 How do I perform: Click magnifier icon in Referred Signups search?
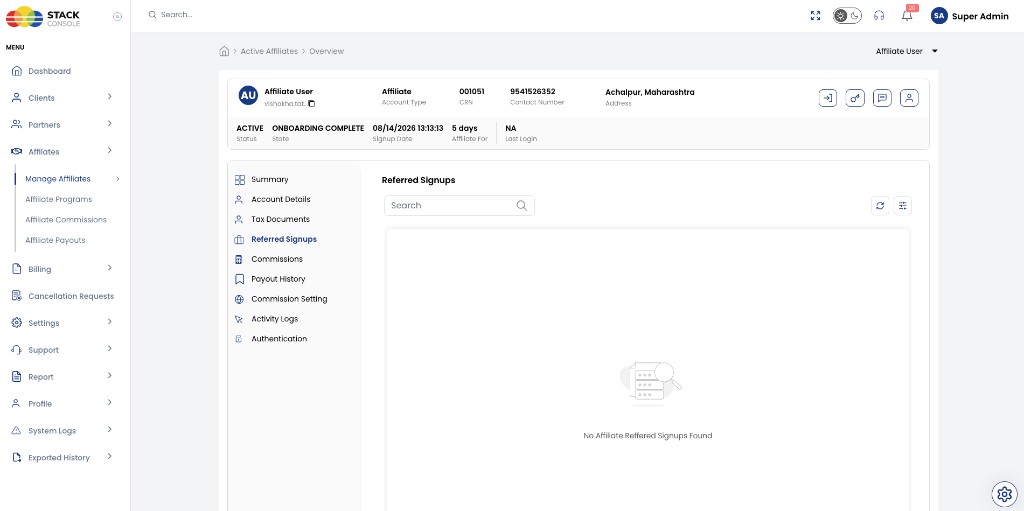522,205
